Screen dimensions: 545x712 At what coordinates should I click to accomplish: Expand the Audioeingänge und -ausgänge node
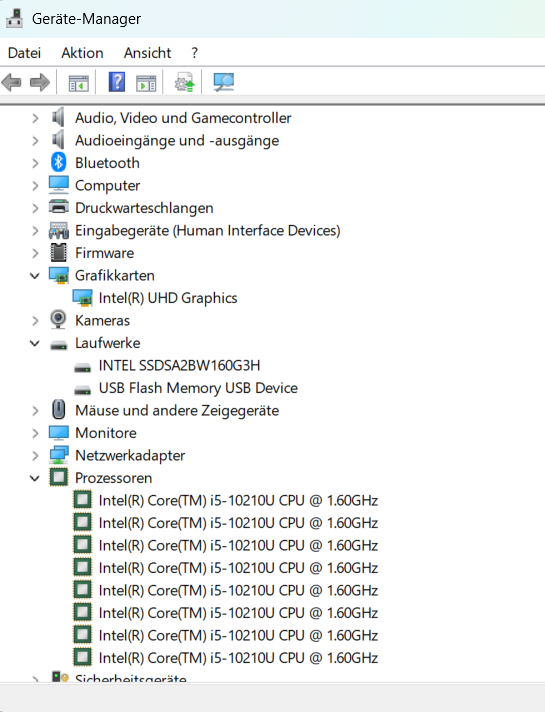[35, 141]
